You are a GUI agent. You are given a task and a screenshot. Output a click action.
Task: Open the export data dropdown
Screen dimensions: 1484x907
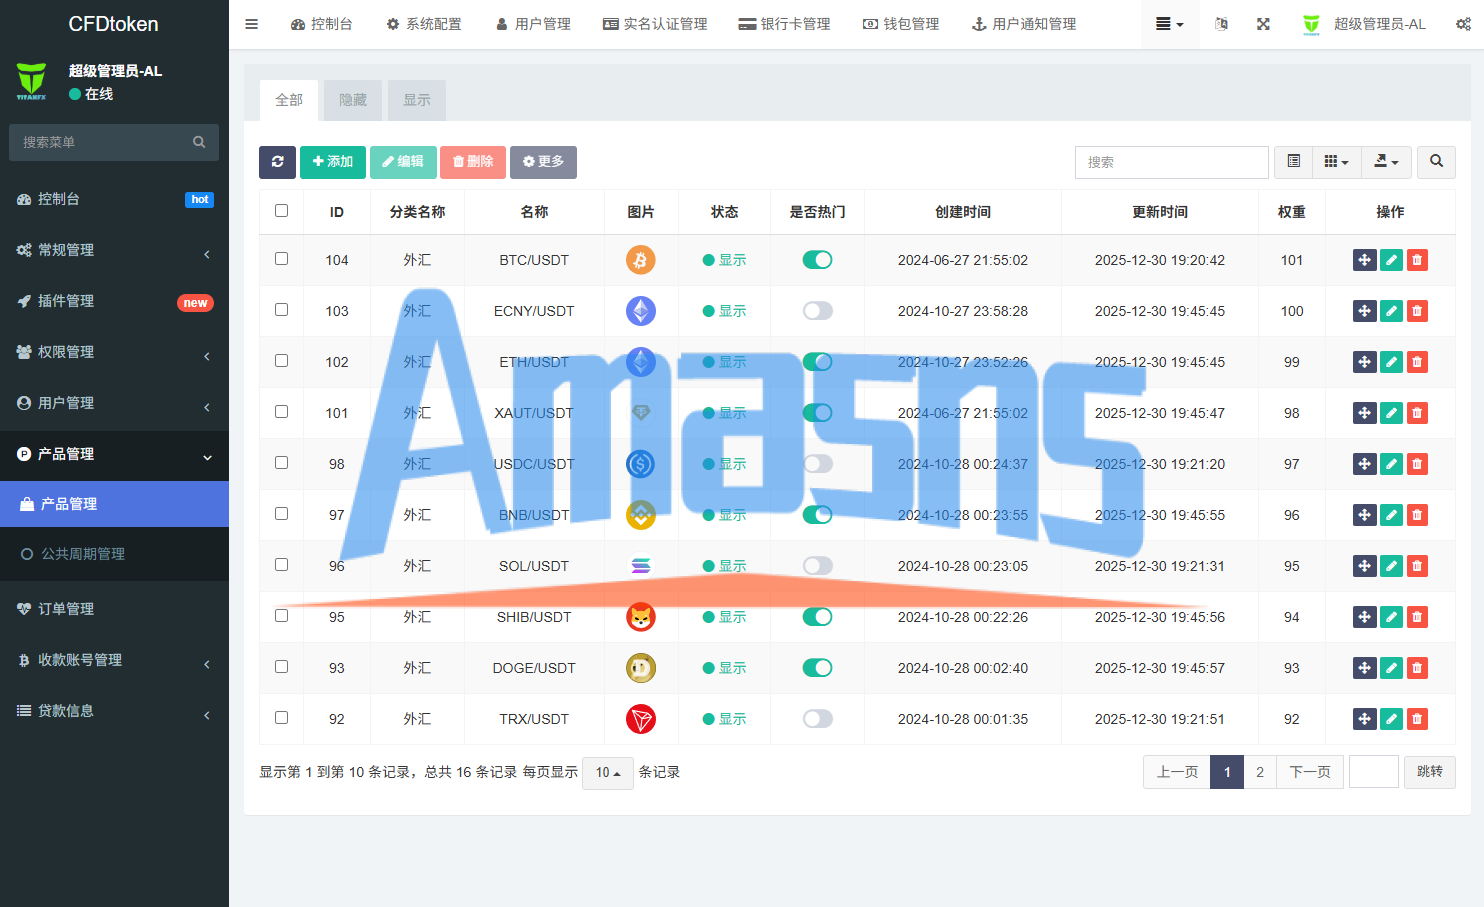[x=1387, y=162]
